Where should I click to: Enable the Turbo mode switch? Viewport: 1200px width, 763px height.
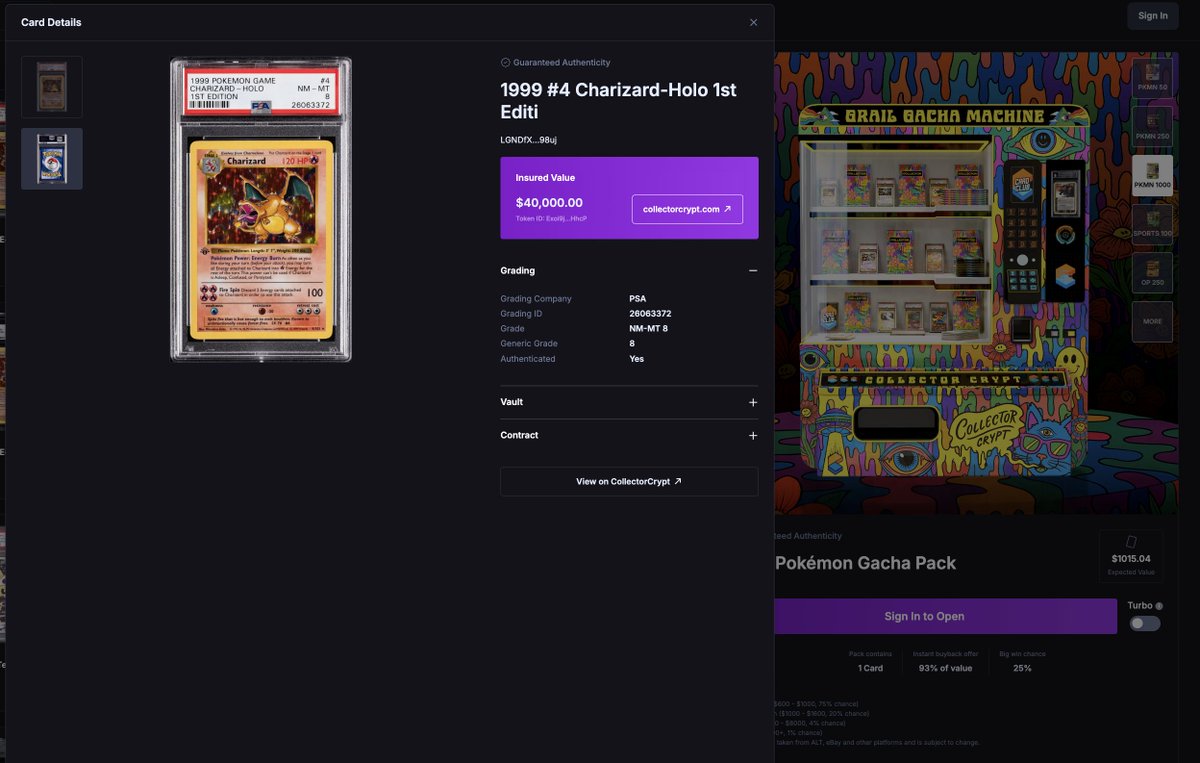pyautogui.click(x=1144, y=623)
